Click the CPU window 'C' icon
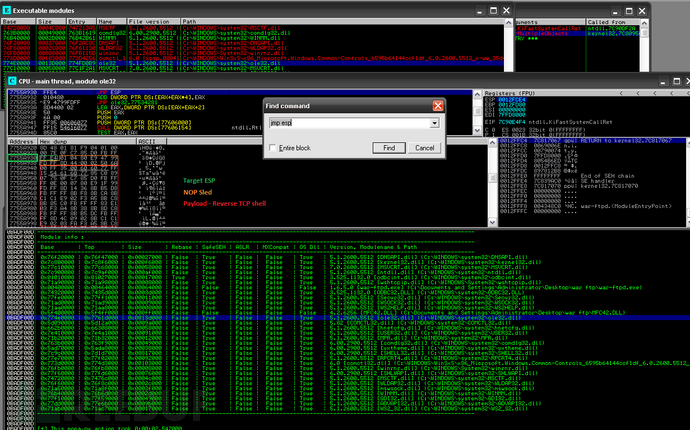Image resolution: width=690 pixels, height=430 pixels. click(x=10, y=78)
